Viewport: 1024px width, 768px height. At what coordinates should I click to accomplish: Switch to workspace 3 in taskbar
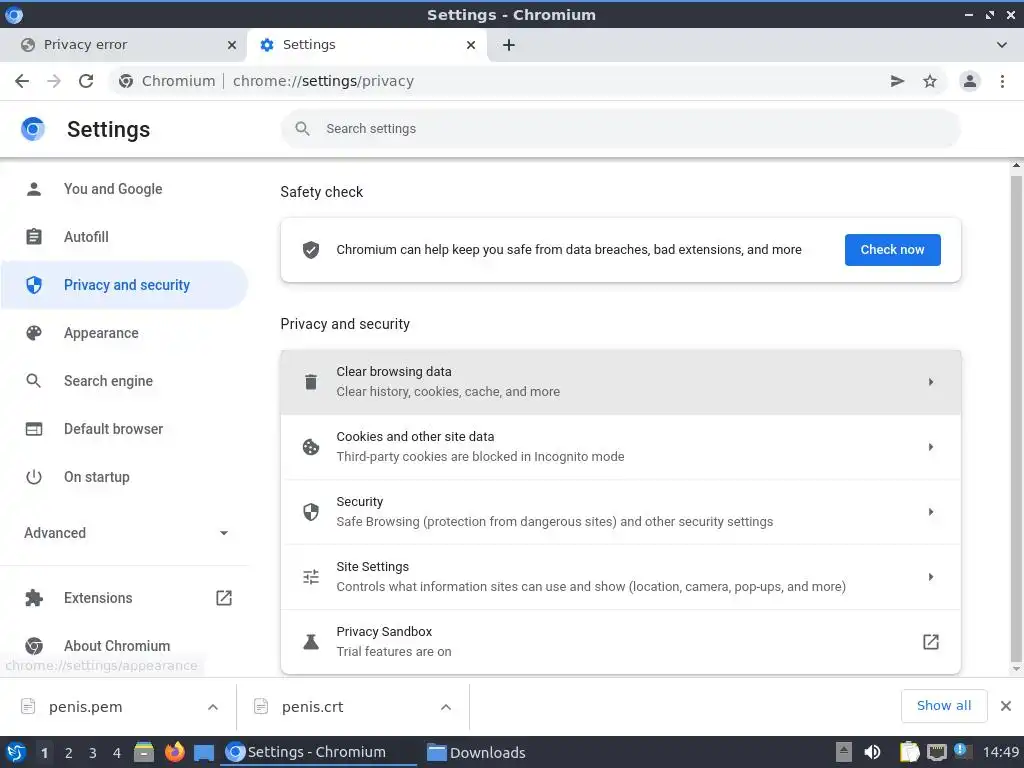[93, 753]
